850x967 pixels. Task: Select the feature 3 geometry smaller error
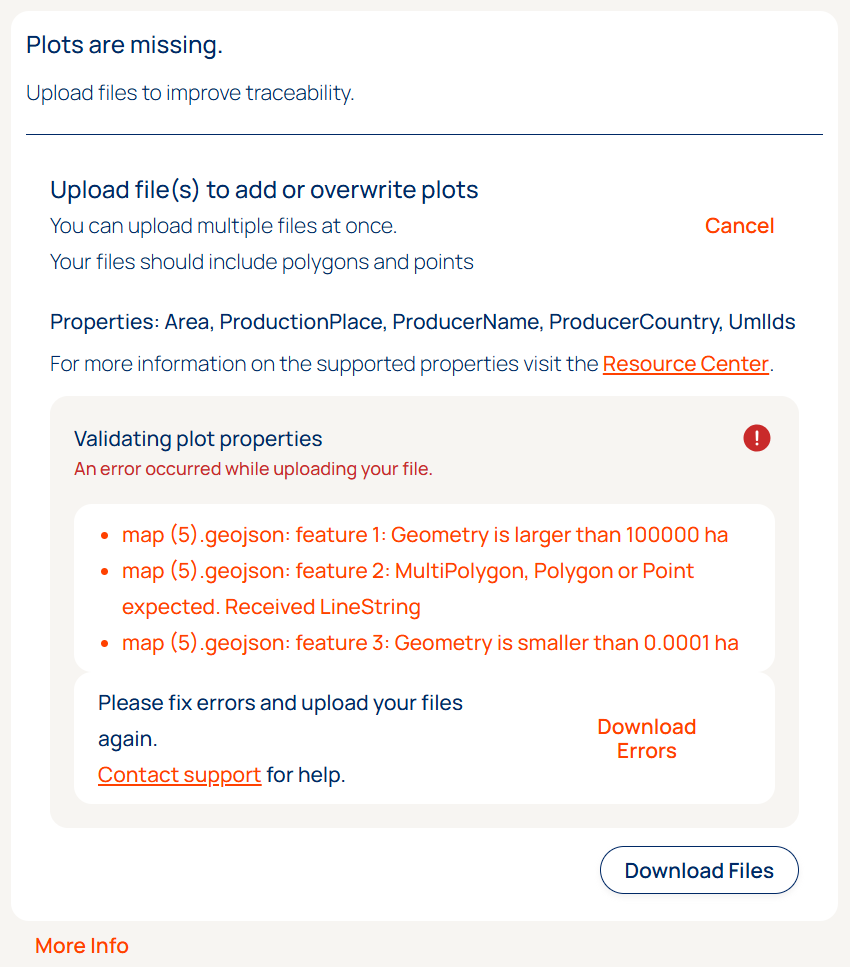pos(430,643)
